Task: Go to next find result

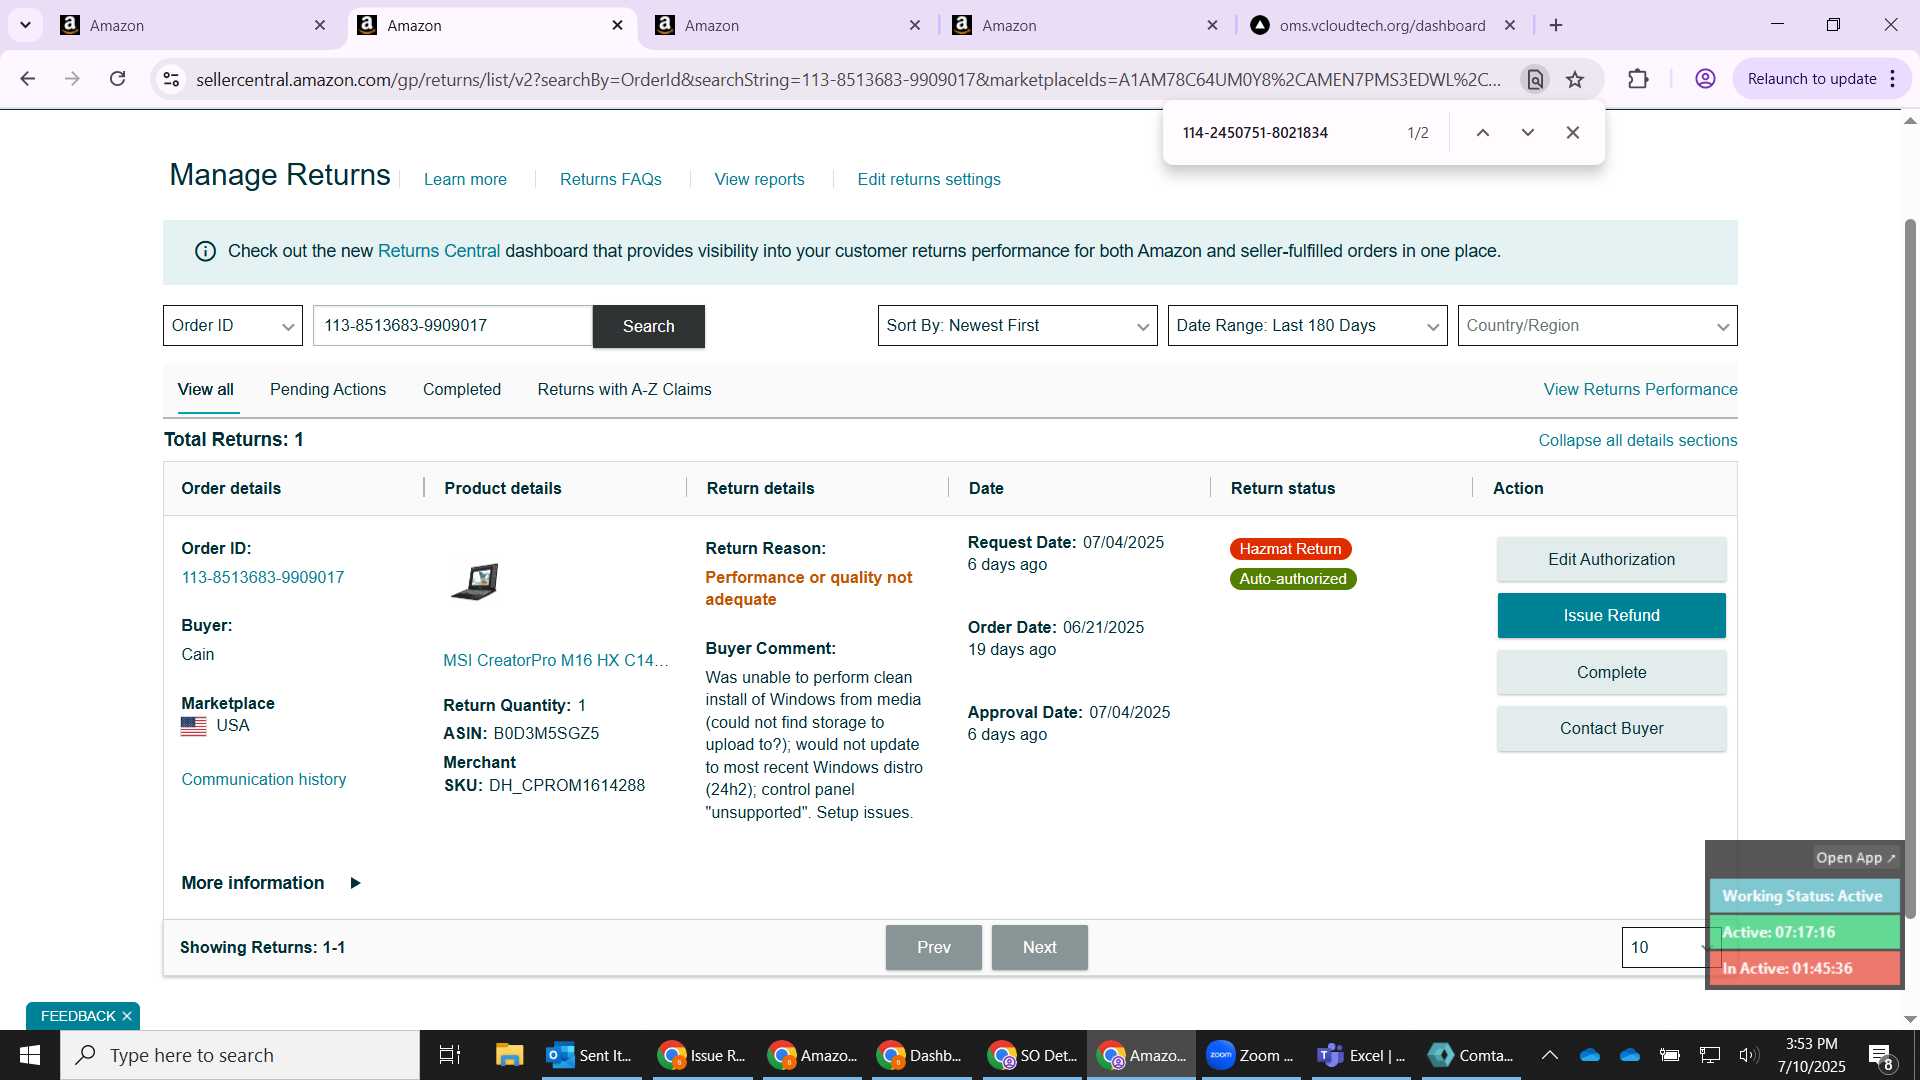Action: (1527, 132)
